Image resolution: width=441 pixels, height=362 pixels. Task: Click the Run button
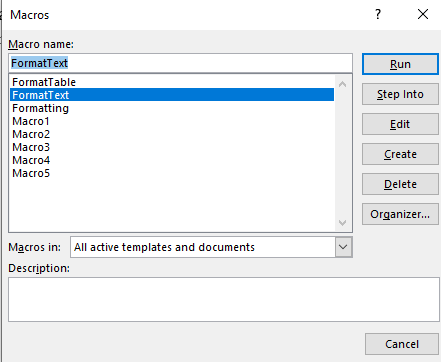tap(400, 64)
